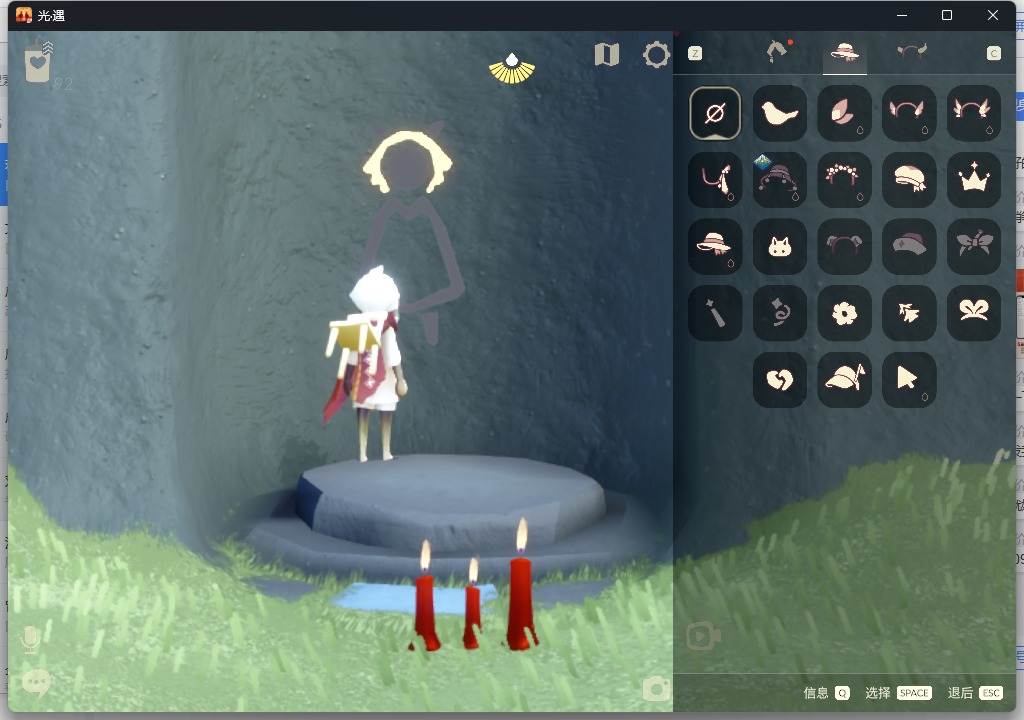The image size is (1024, 720).
Task: Choose the flower garland wreath accessory
Action: tap(844, 179)
